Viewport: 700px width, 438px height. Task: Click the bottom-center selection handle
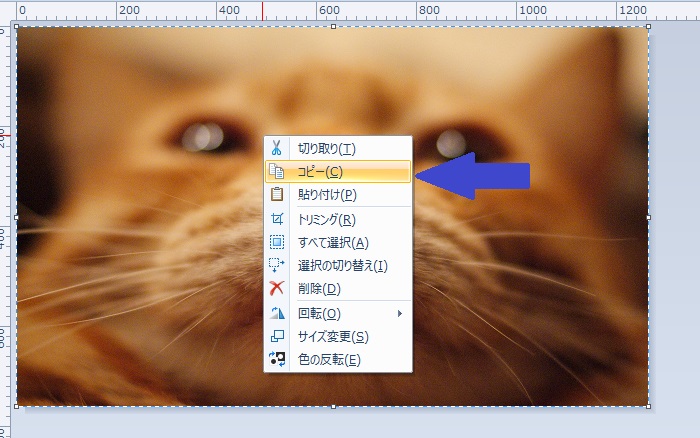click(x=333, y=406)
